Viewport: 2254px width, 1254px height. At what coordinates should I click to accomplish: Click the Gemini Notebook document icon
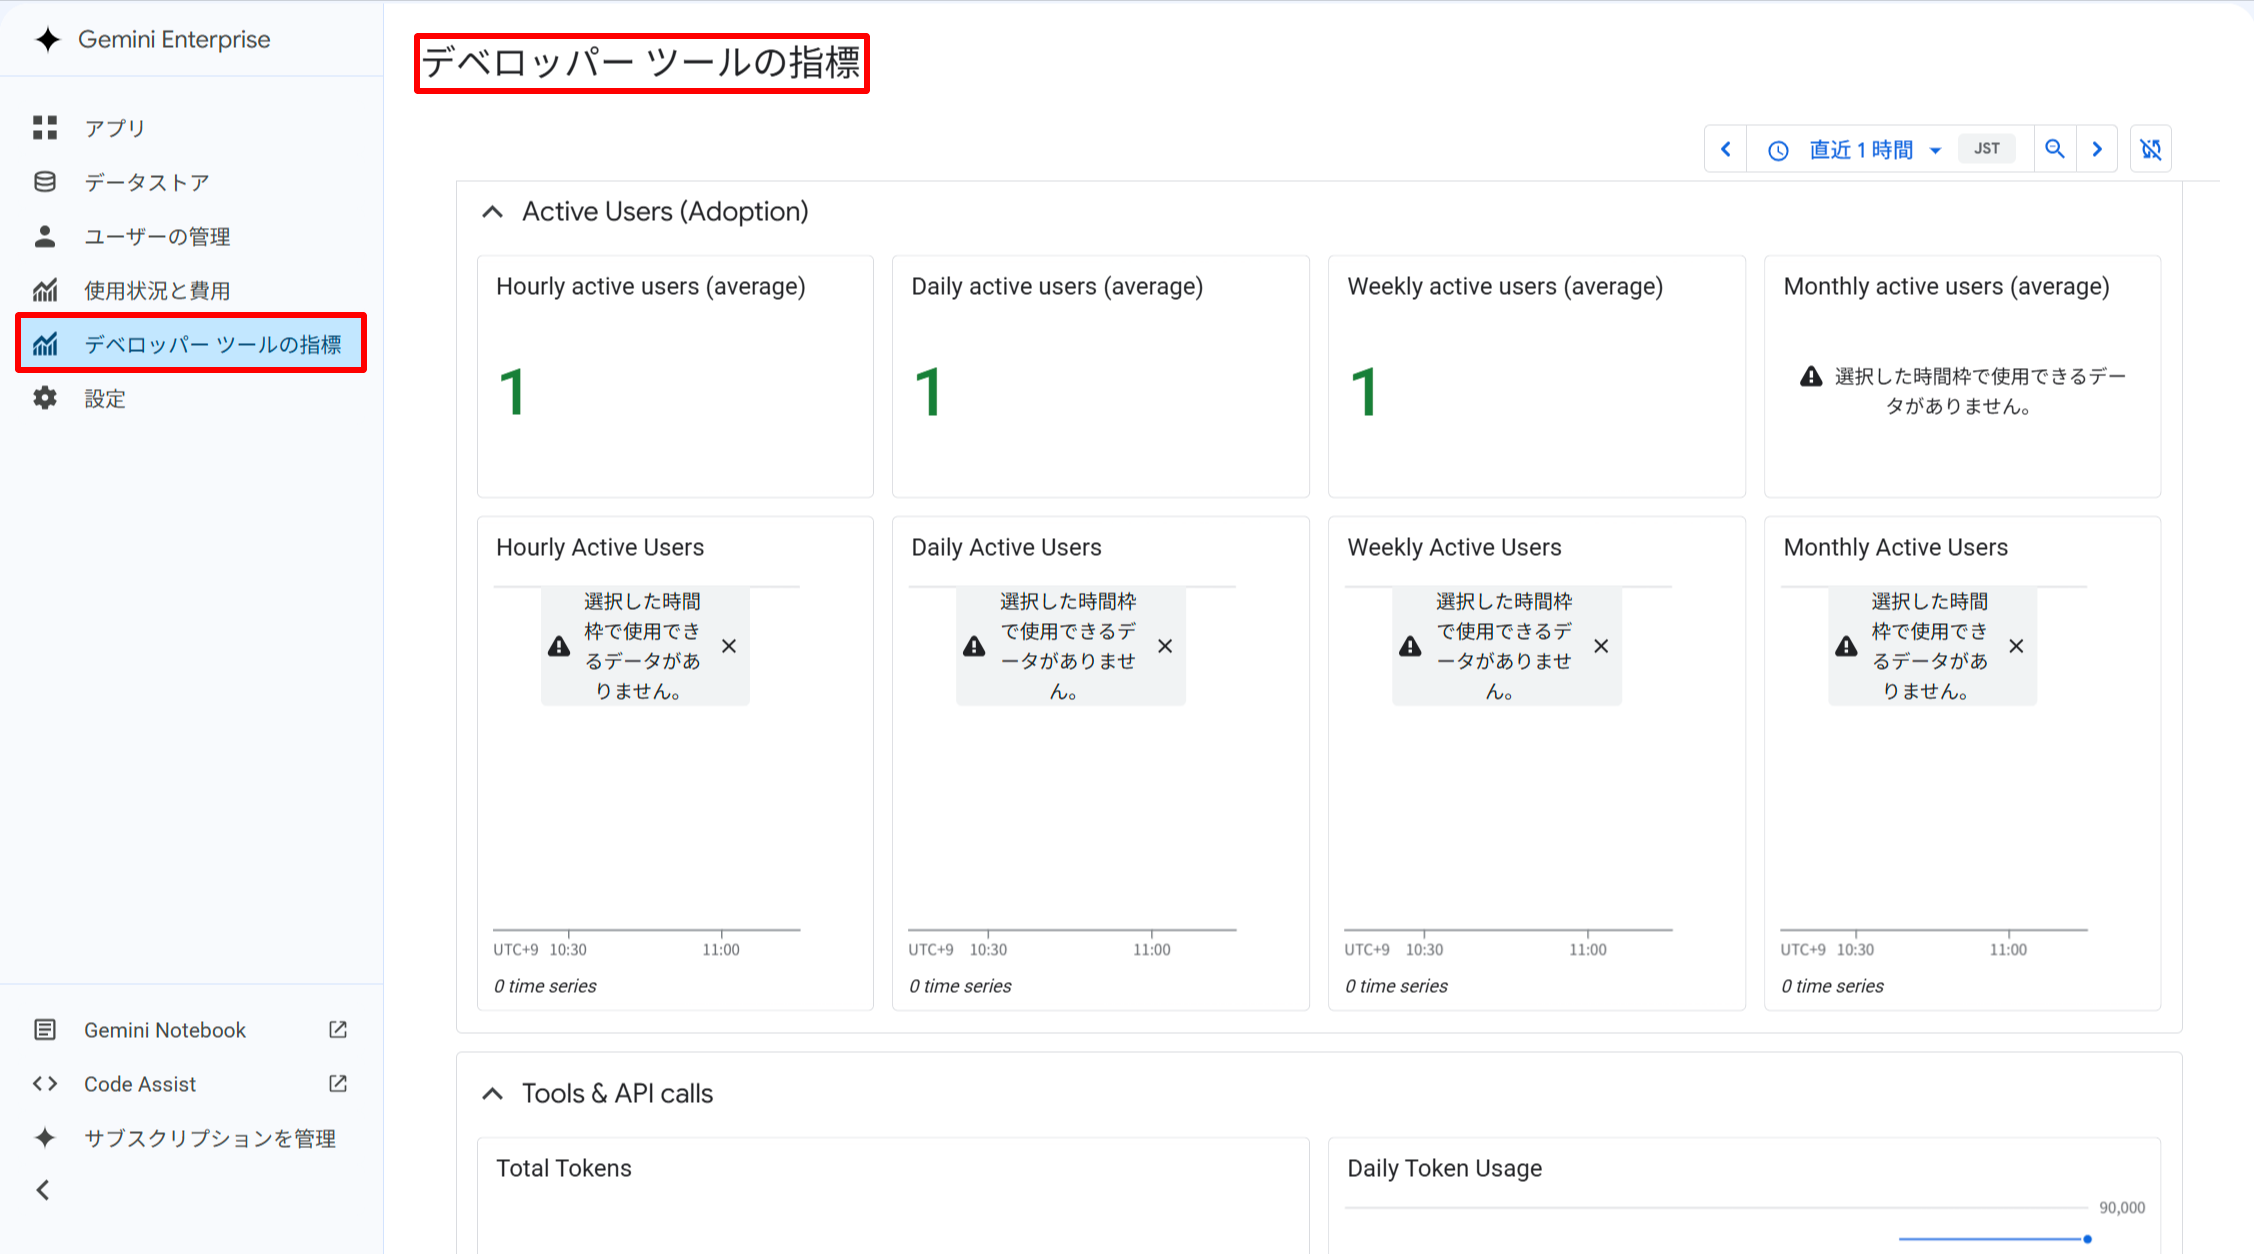click(x=45, y=1030)
